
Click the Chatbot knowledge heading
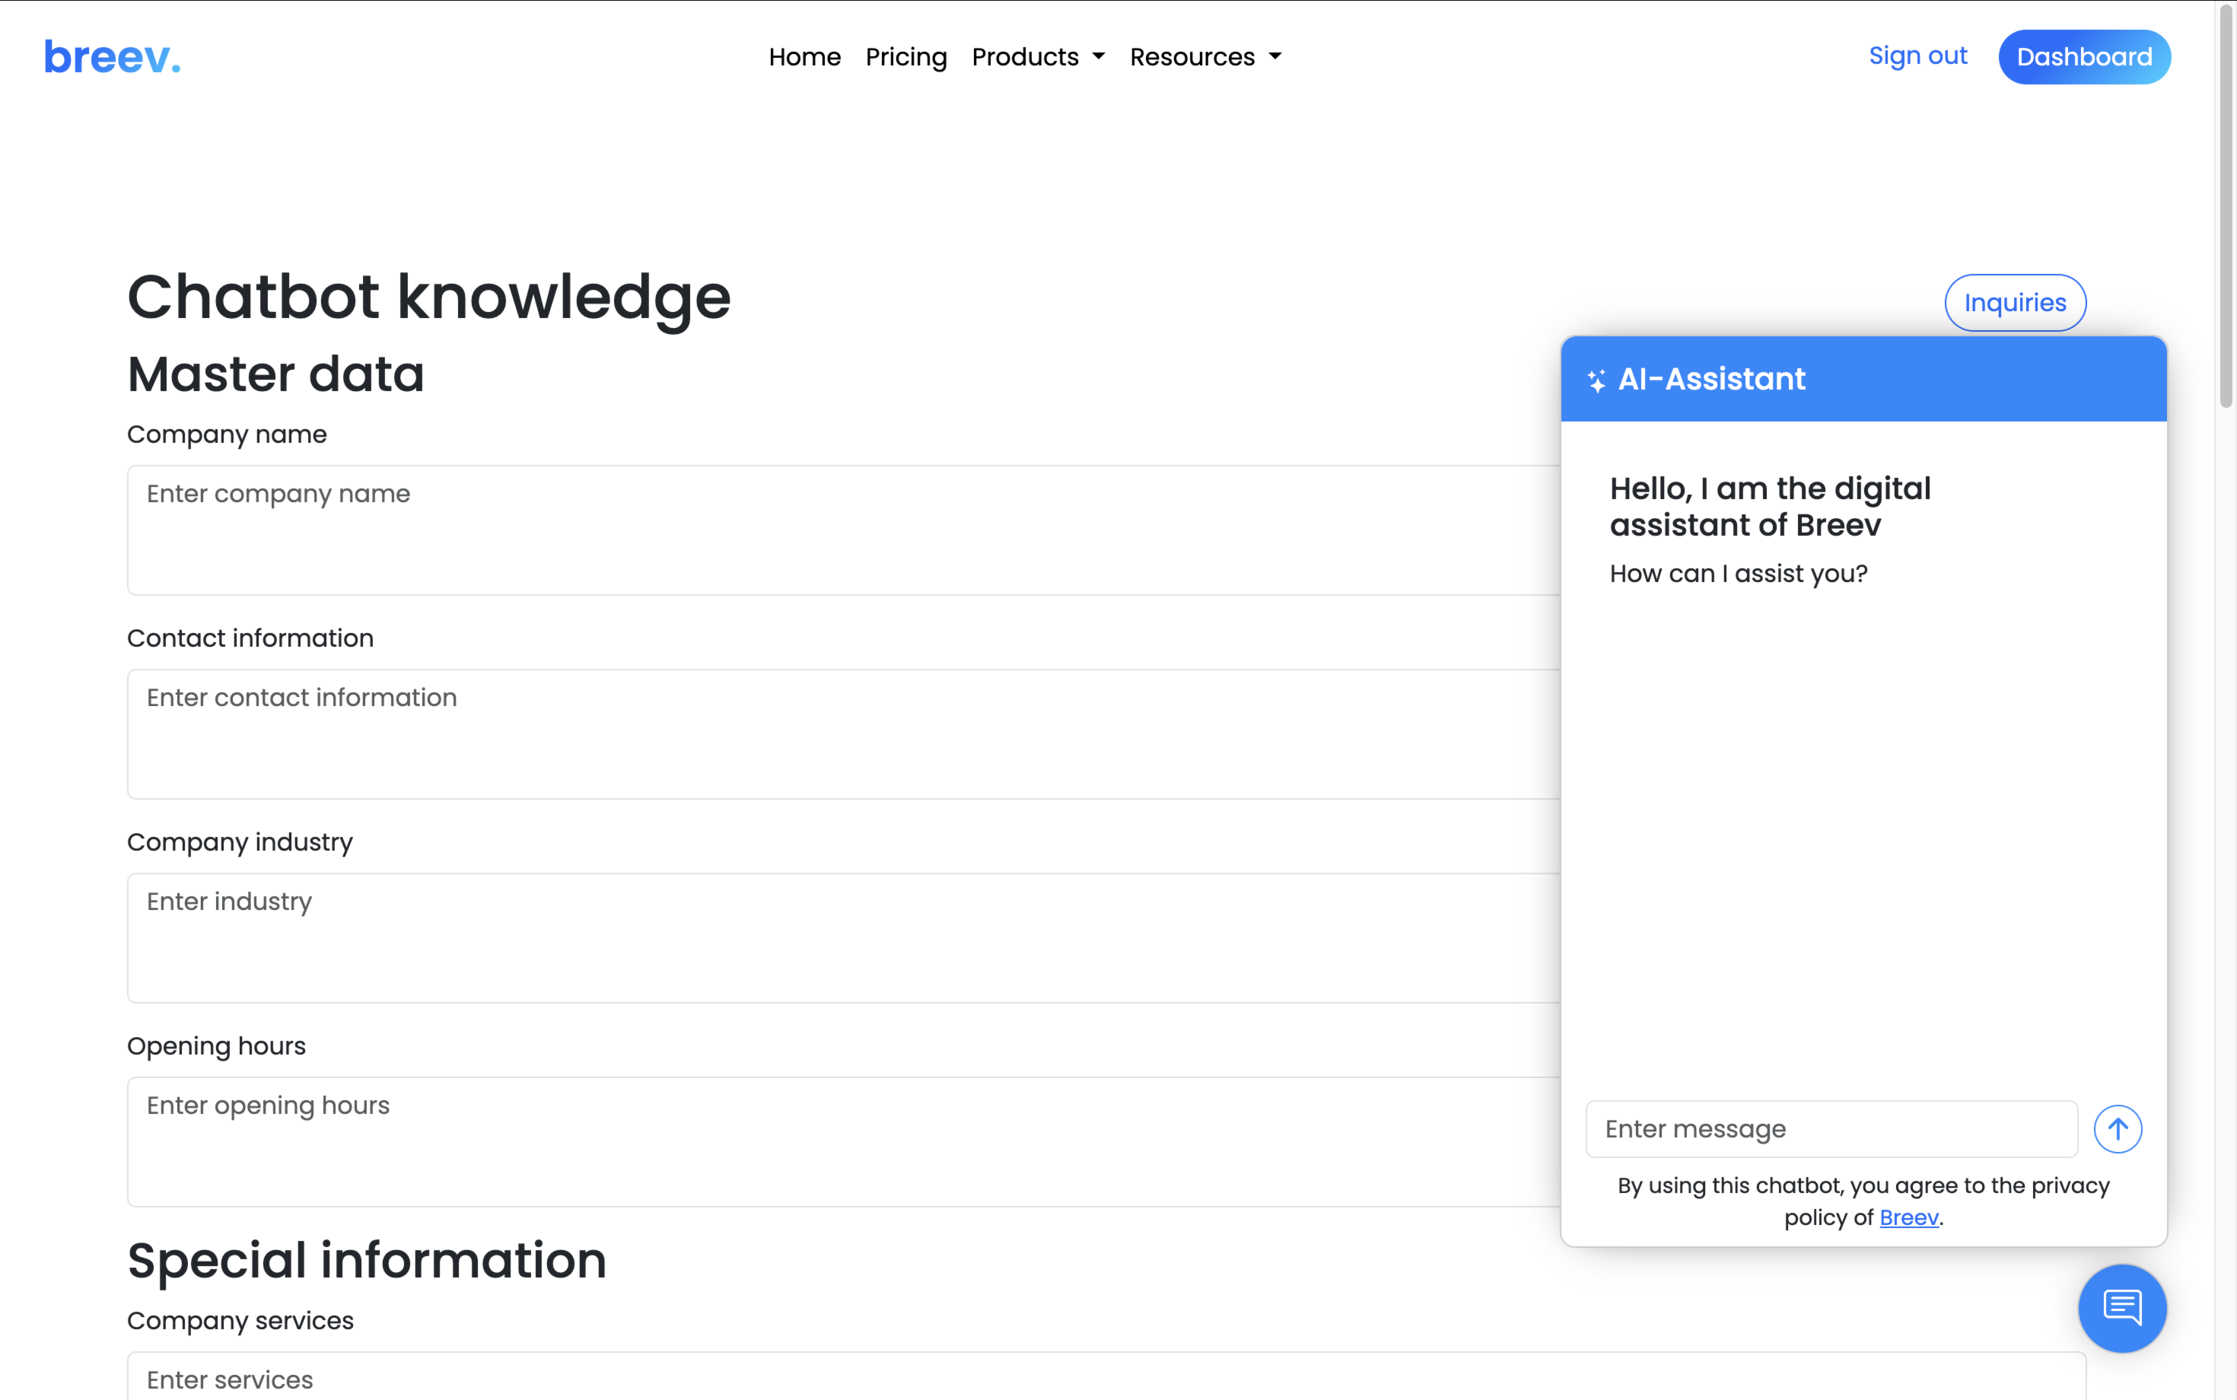429,297
